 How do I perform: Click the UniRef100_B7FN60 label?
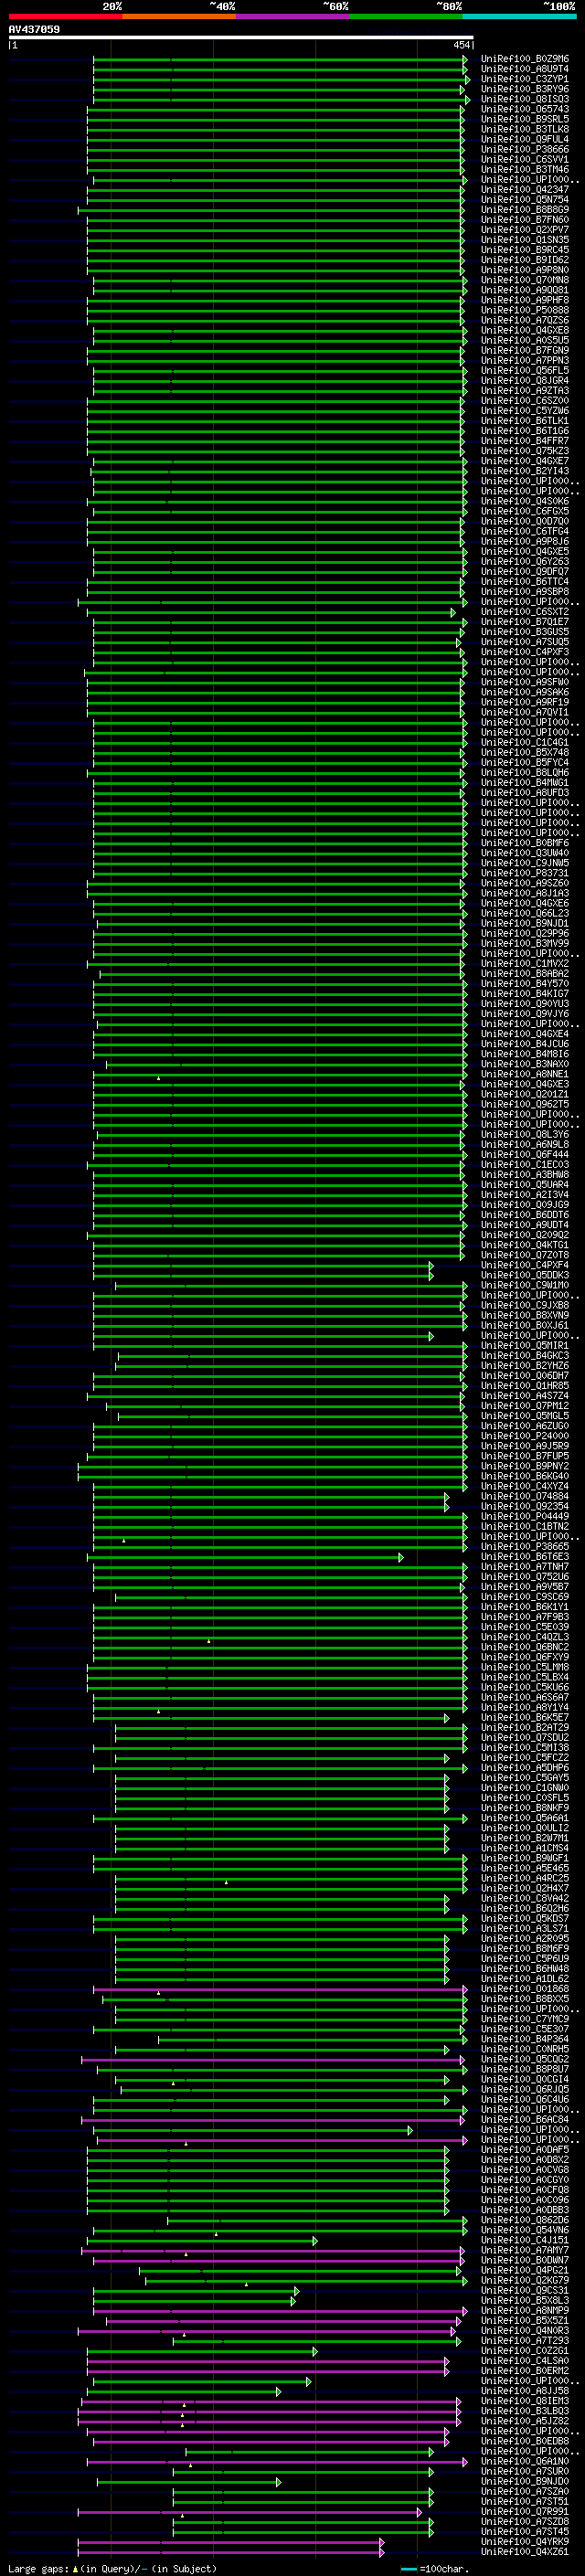[x=525, y=220]
